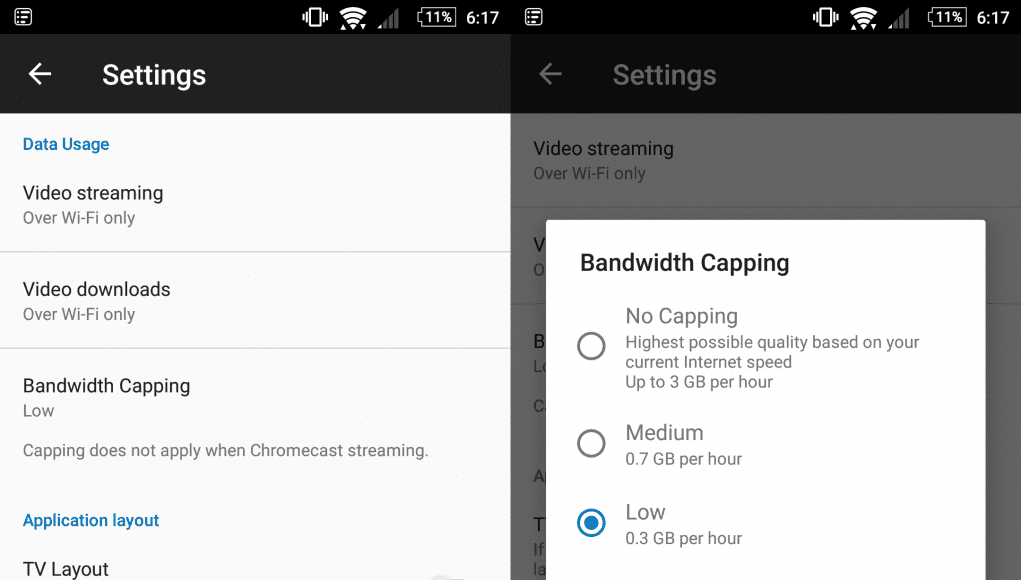Select the Low radio button
This screenshot has width=1021, height=580.
click(x=591, y=523)
